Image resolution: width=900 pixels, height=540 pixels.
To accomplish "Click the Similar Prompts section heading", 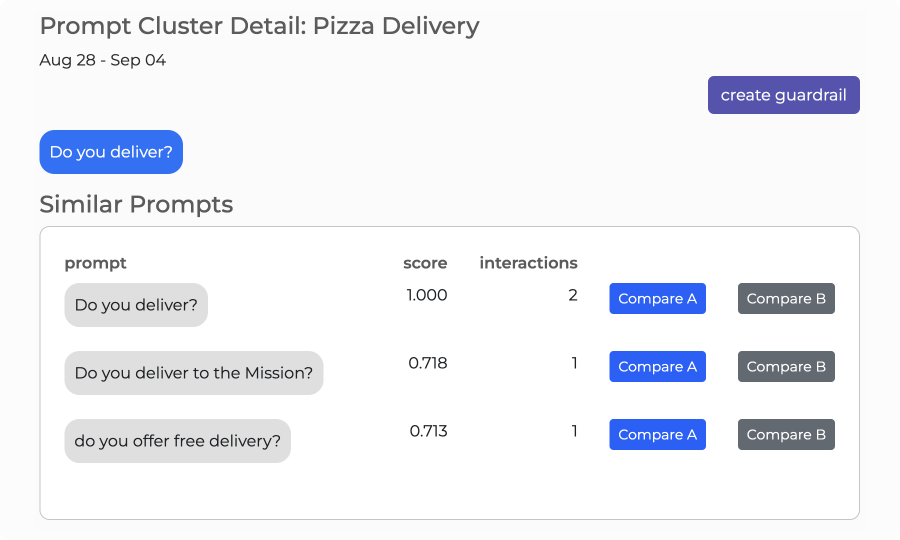I will 136,205.
